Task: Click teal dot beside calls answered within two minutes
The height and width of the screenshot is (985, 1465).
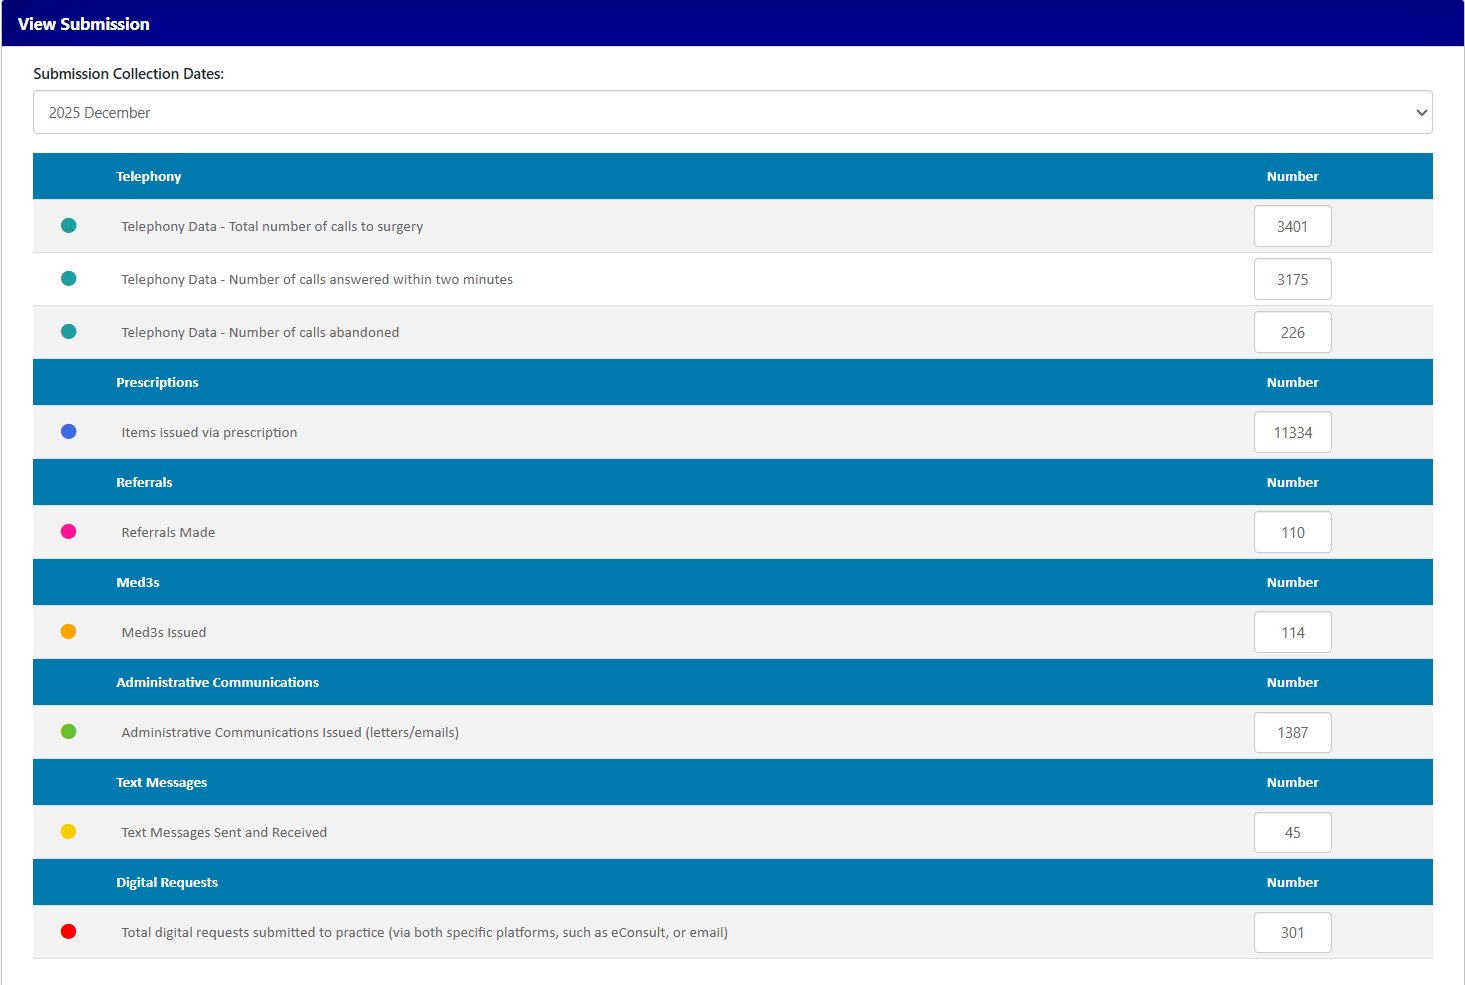Action: click(68, 279)
